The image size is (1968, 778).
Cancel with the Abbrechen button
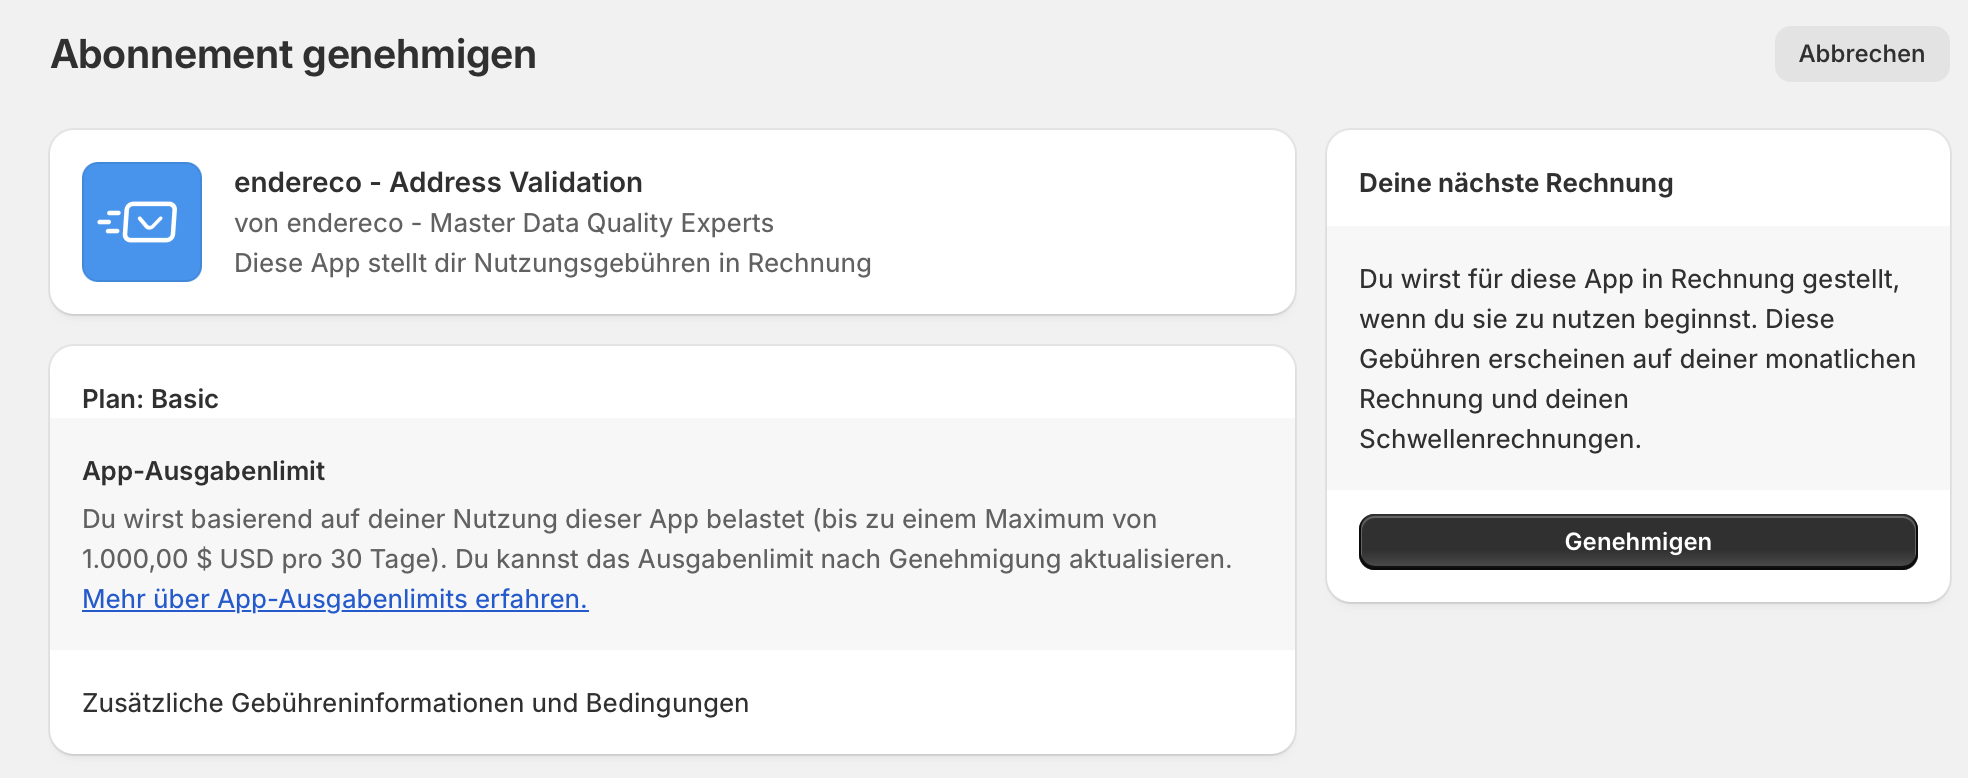point(1862,54)
